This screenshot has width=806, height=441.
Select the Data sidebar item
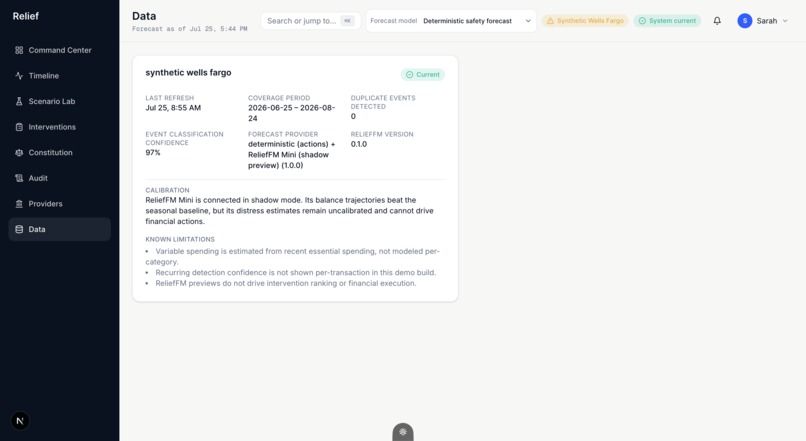pyautogui.click(x=60, y=229)
